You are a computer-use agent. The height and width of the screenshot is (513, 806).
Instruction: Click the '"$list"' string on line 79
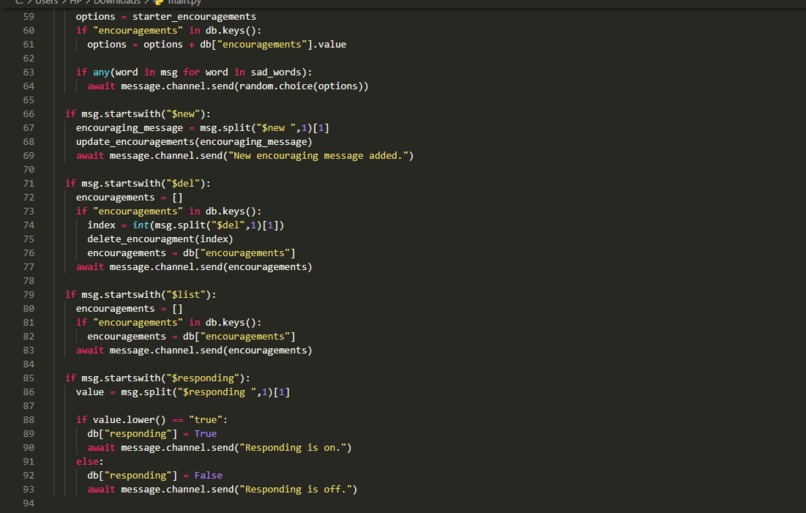point(186,295)
